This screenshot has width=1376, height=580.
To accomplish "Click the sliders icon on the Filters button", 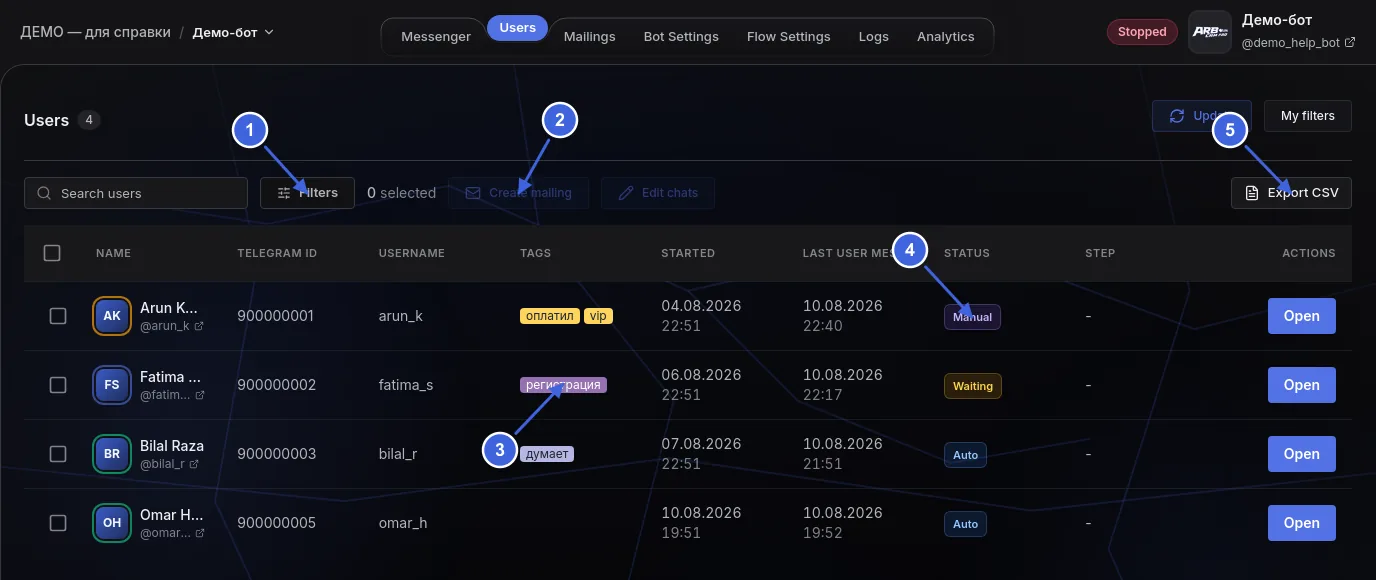I will pos(284,193).
